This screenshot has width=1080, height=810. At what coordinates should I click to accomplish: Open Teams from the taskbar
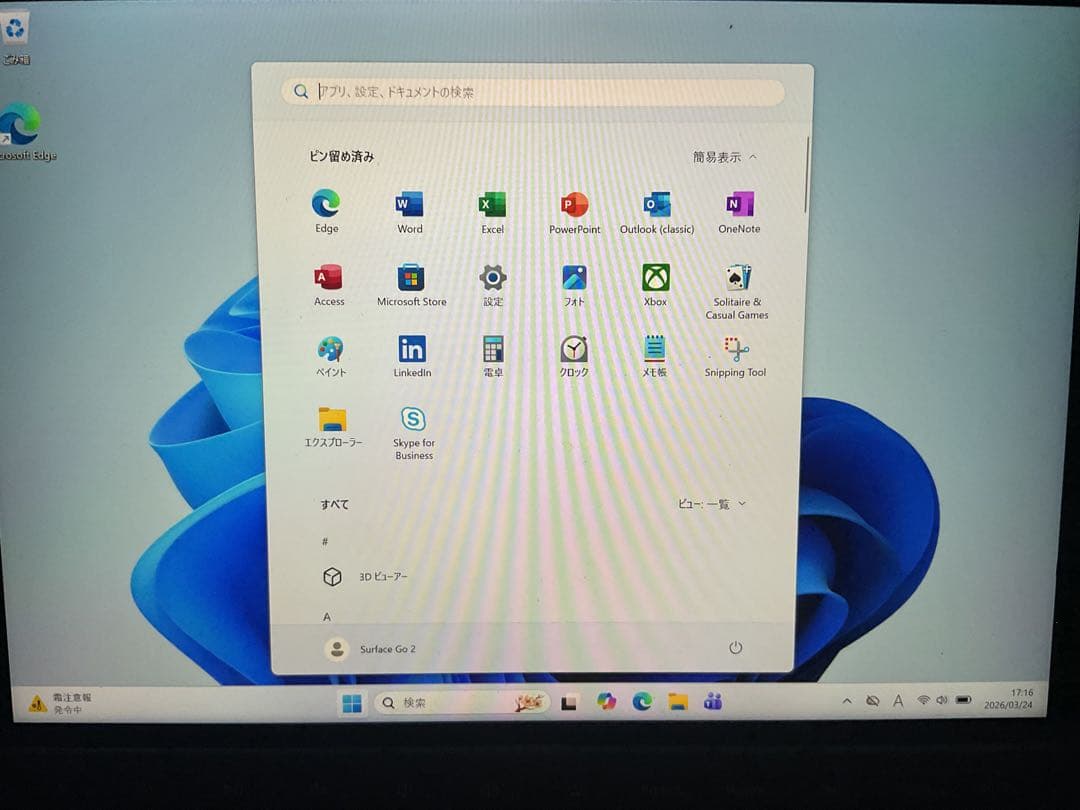click(713, 702)
